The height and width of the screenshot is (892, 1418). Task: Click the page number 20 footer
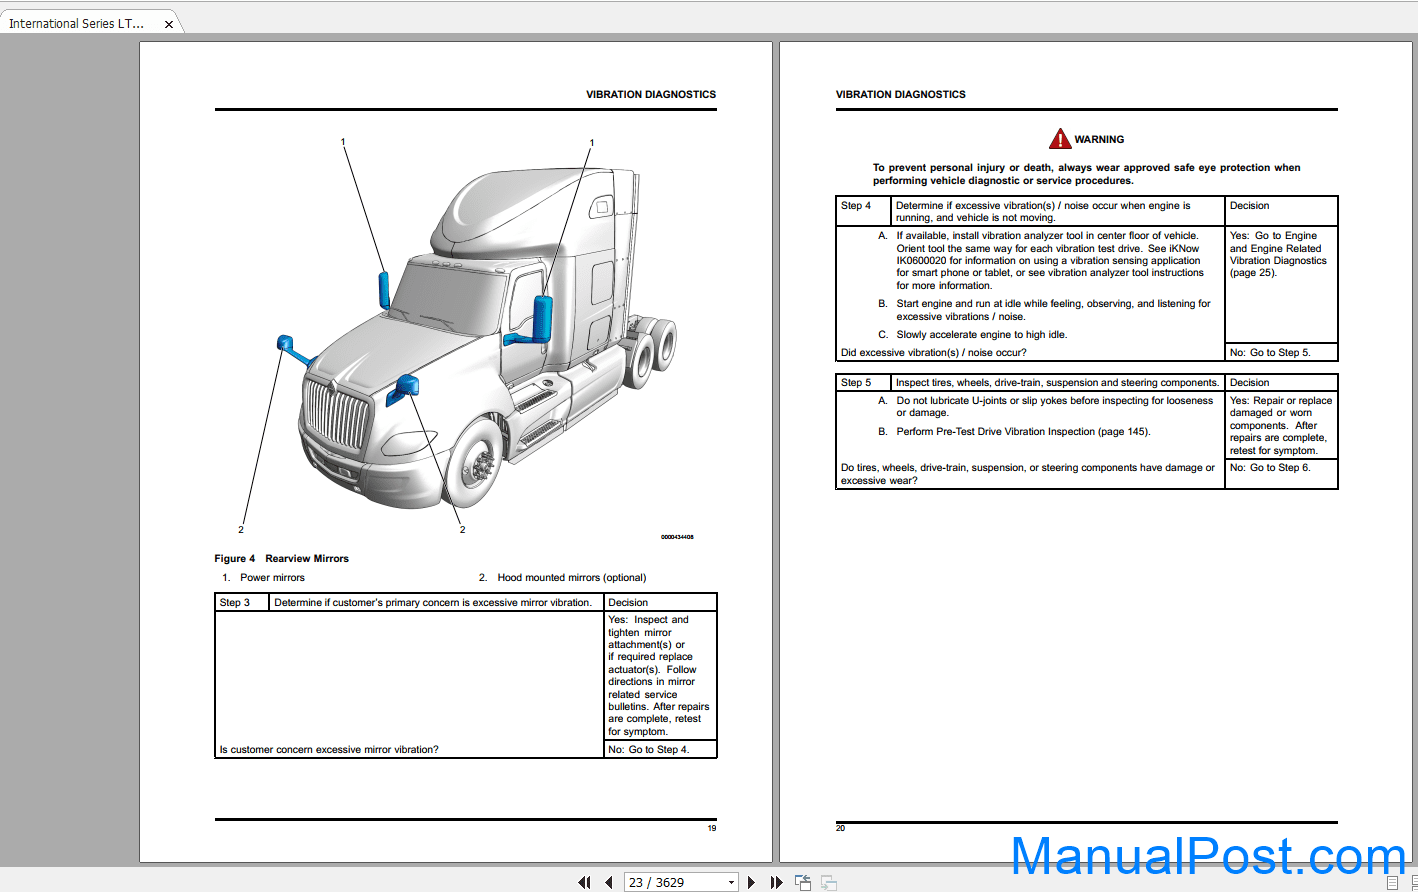pos(840,828)
